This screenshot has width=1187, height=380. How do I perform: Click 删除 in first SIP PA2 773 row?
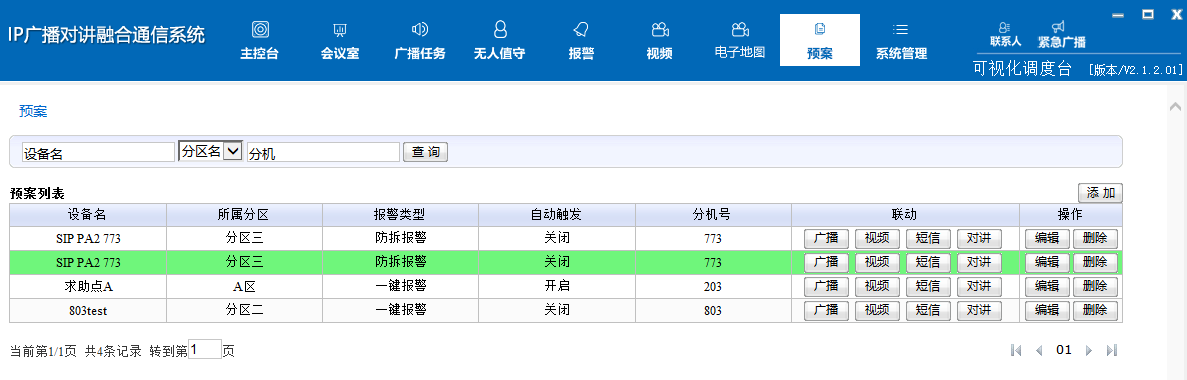coord(1095,238)
